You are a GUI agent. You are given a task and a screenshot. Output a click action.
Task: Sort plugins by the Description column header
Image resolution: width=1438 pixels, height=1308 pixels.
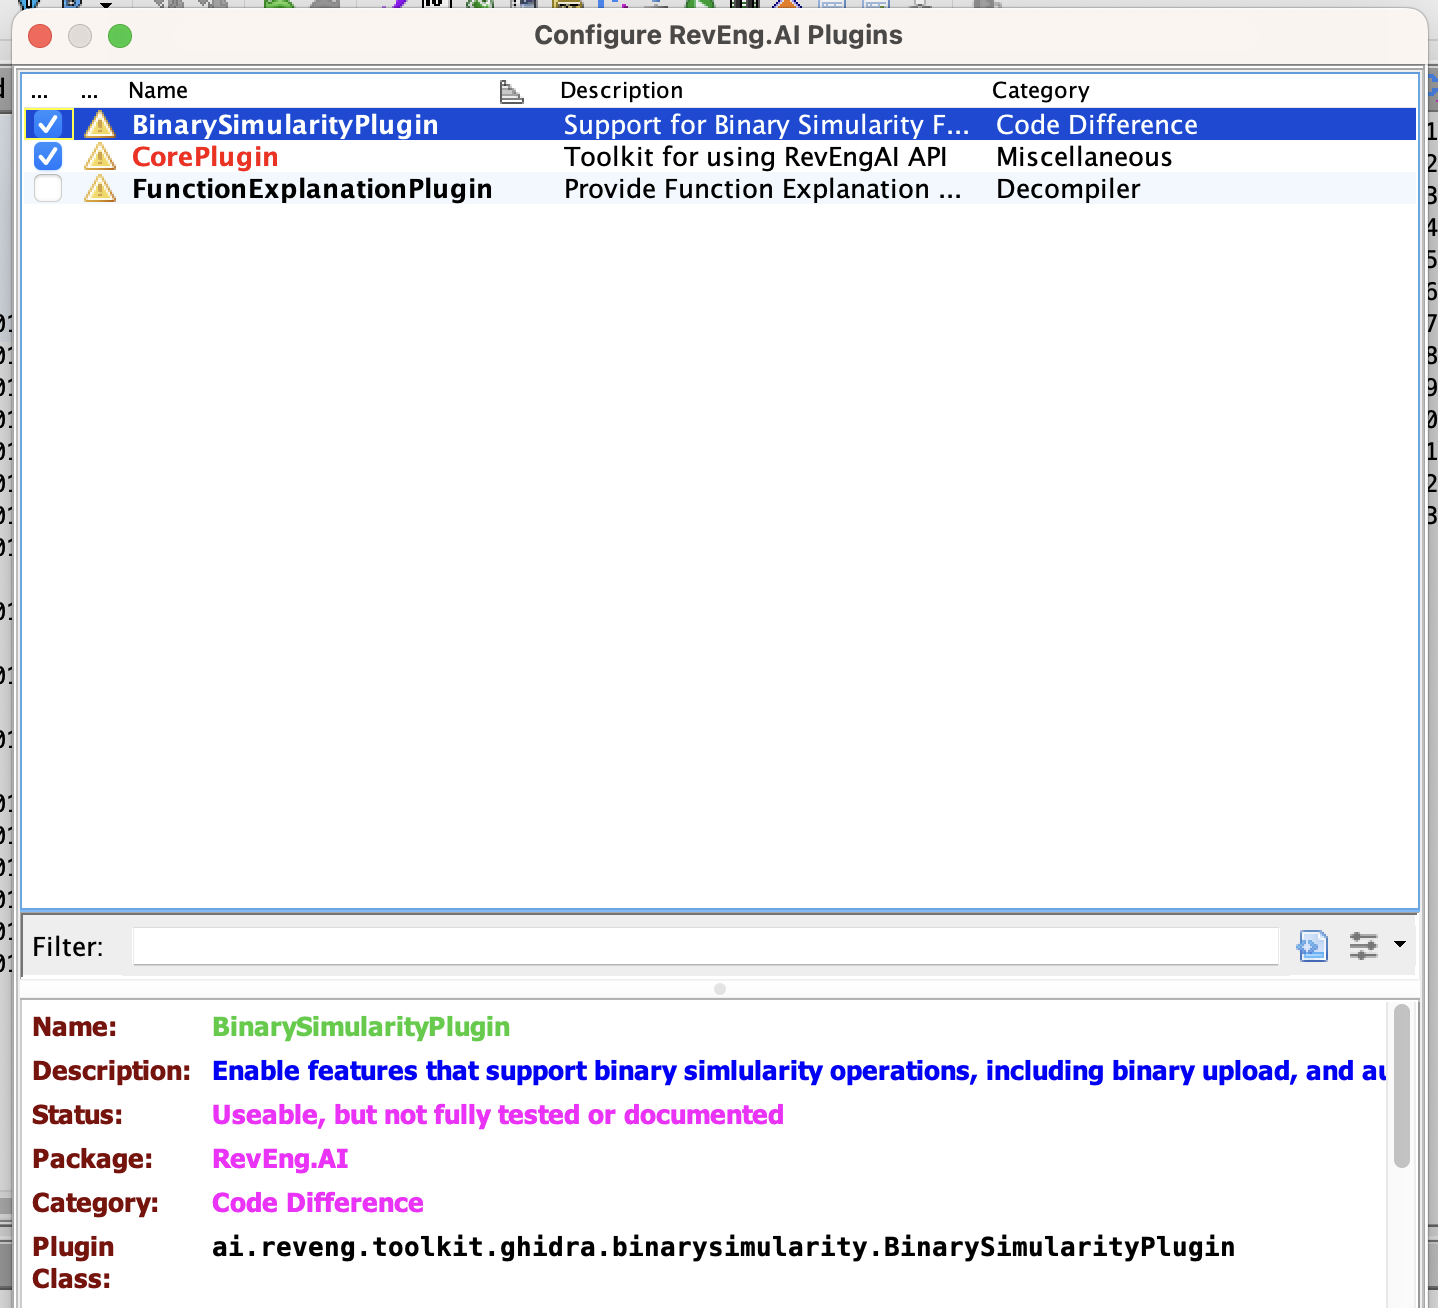coord(621,90)
